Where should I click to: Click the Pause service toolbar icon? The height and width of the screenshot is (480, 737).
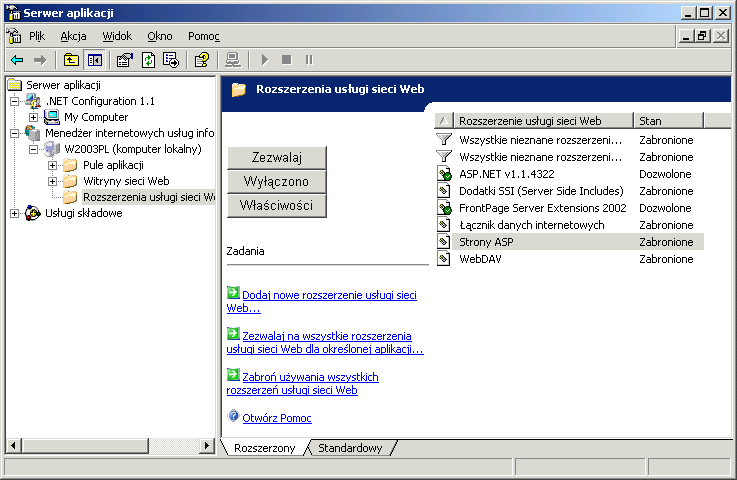[309, 60]
